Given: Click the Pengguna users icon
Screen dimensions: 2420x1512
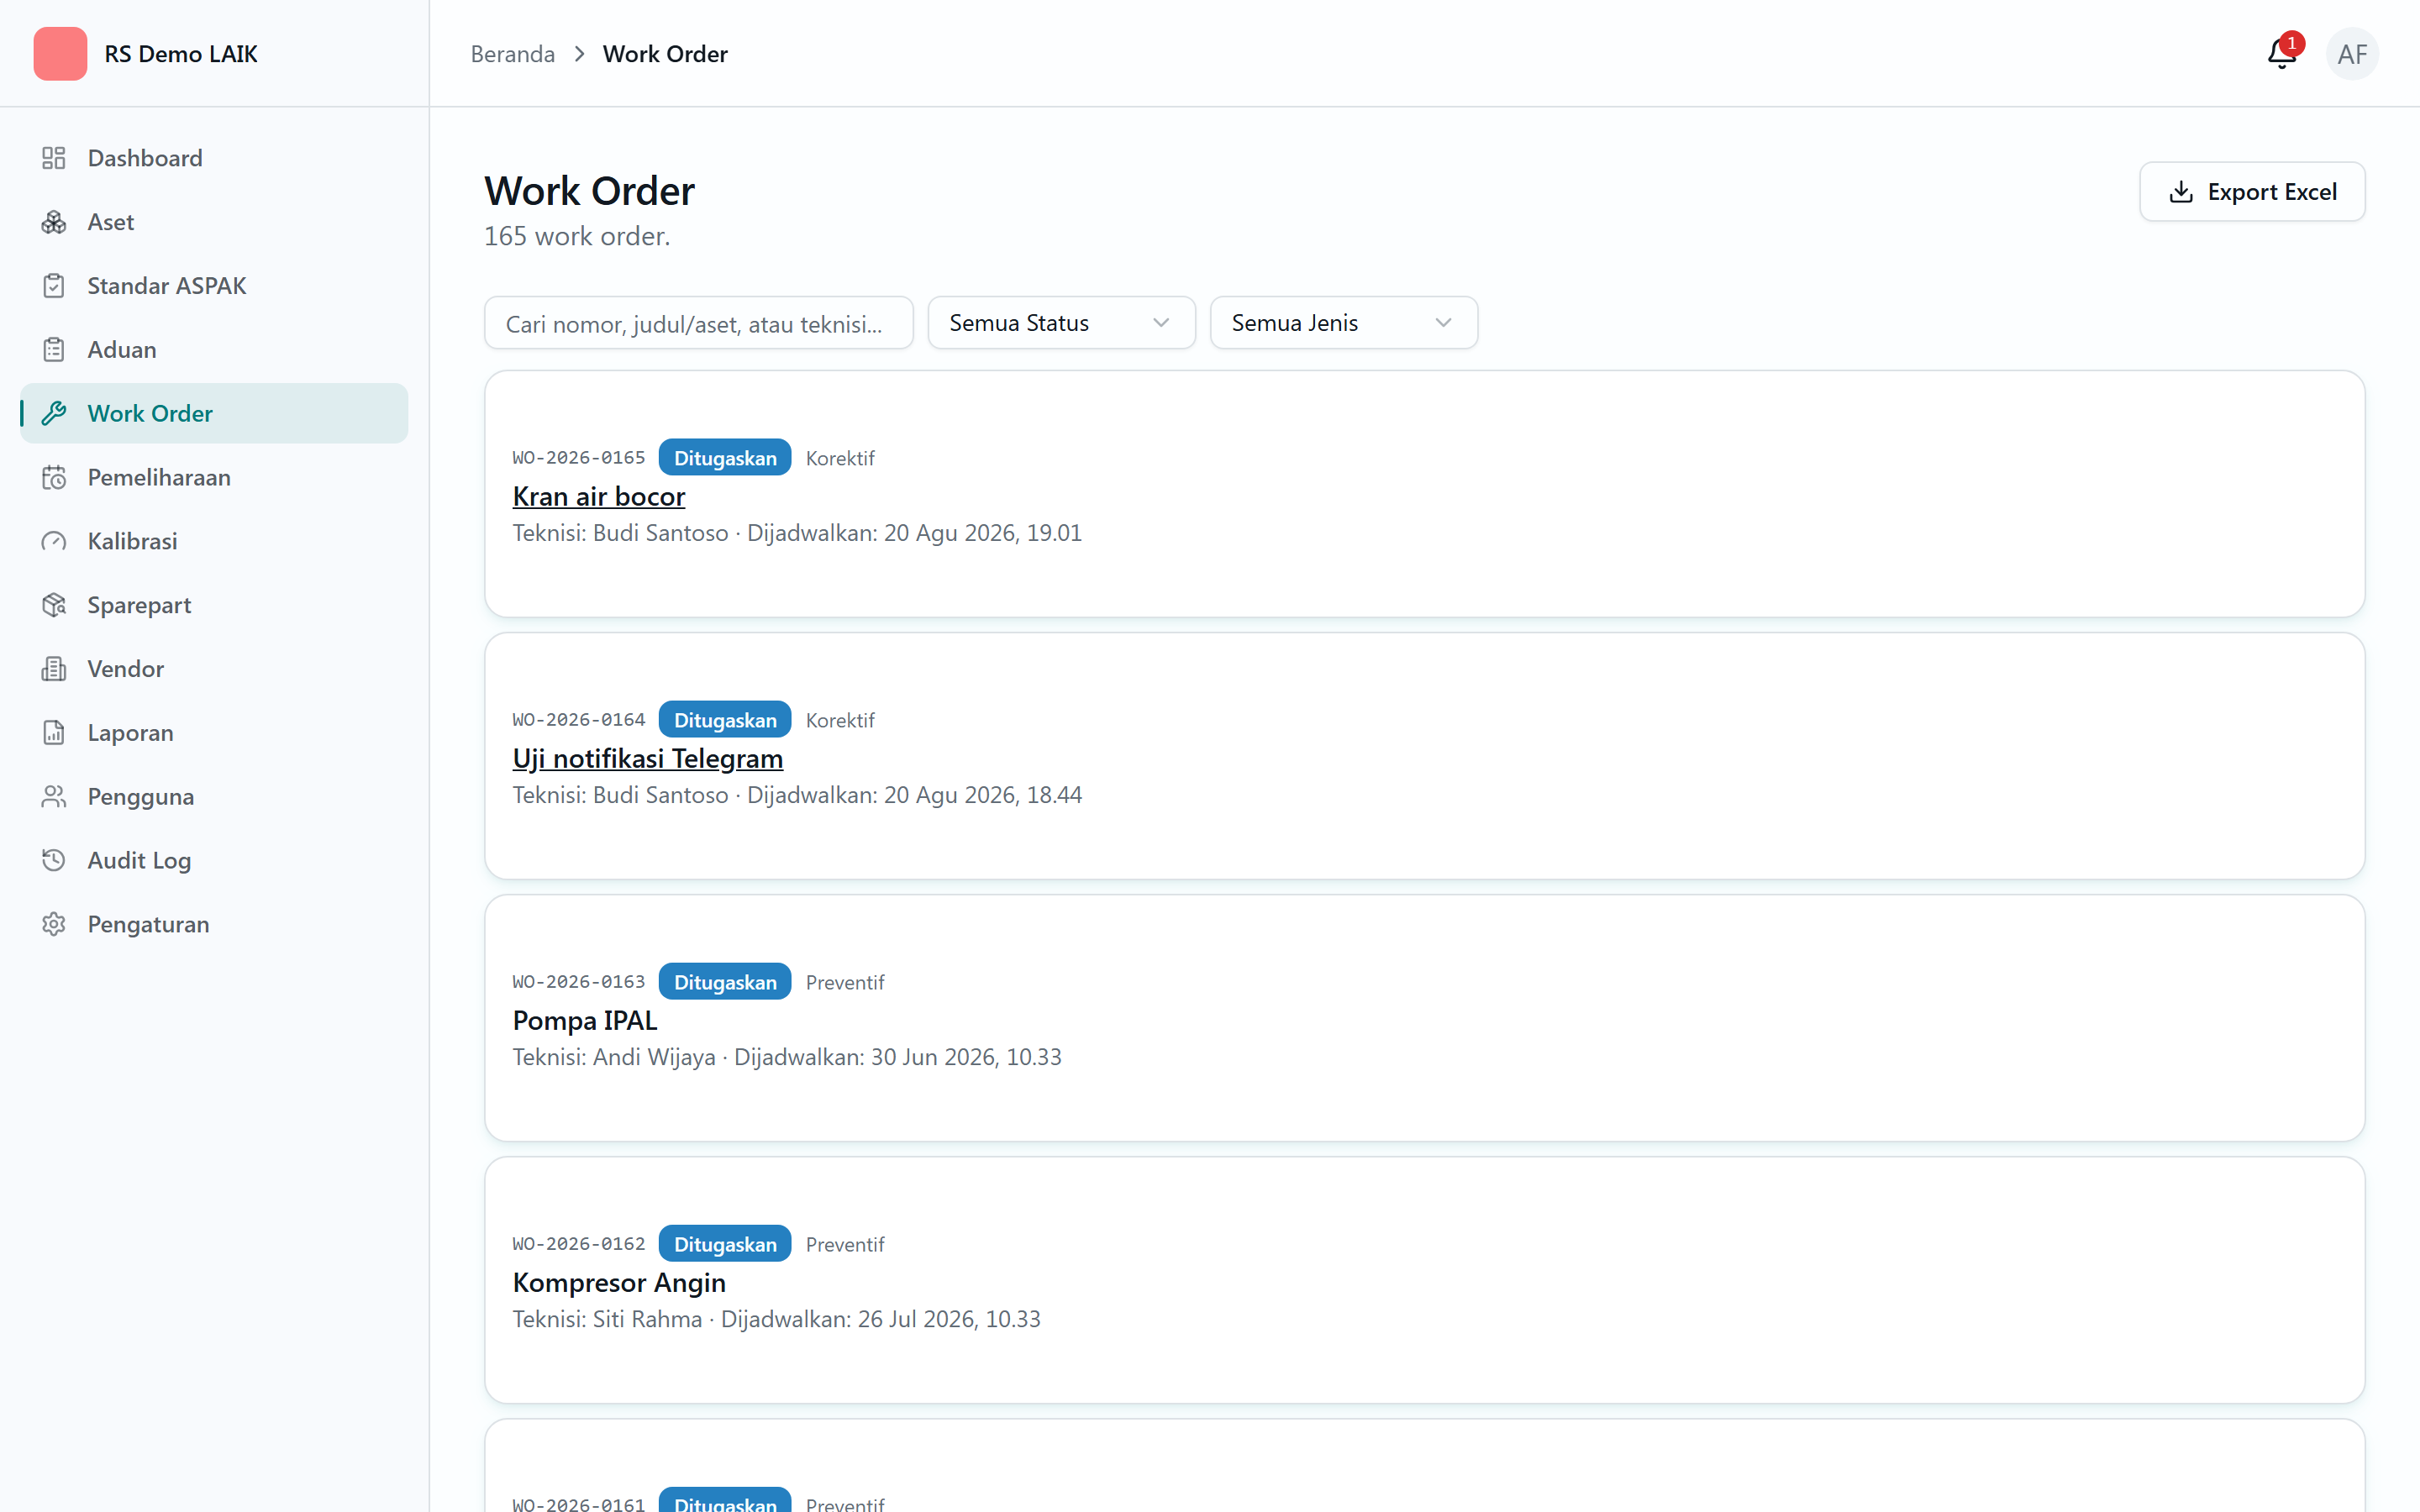Looking at the screenshot, I should pos(54,797).
